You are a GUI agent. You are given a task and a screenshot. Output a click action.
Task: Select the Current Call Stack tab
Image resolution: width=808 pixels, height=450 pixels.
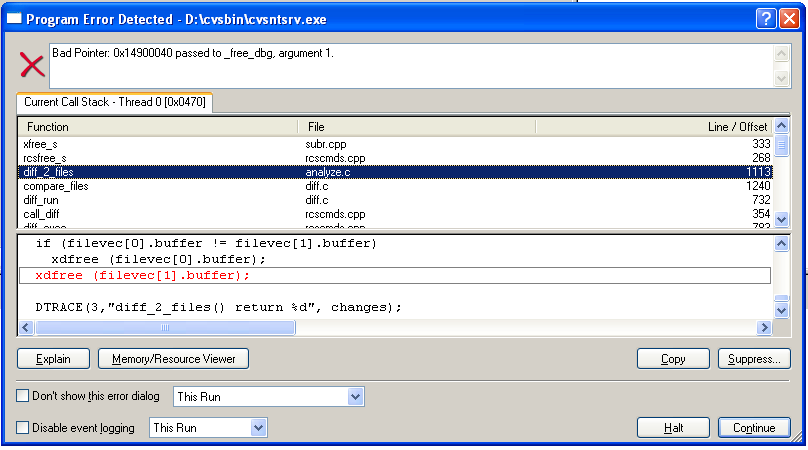[114, 102]
